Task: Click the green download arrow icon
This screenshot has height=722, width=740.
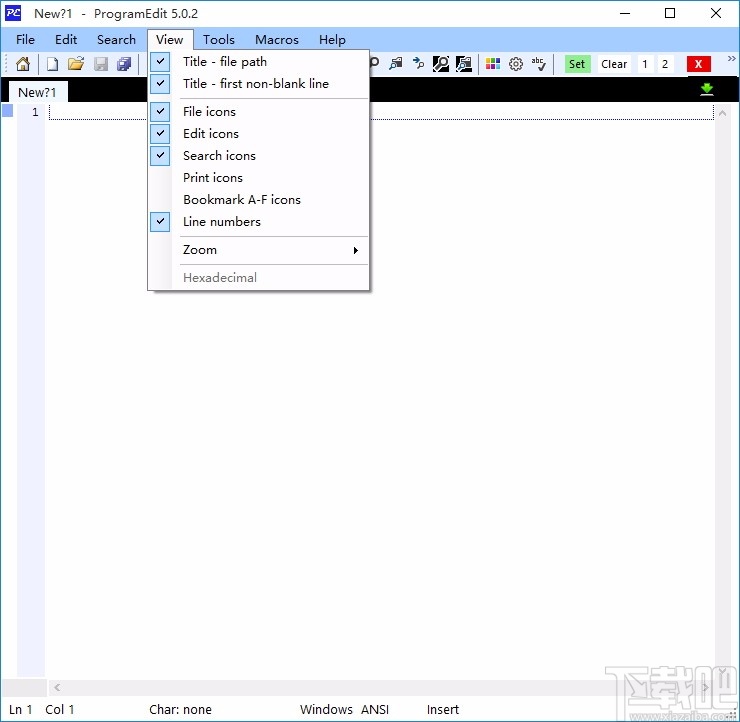Action: tap(706, 89)
